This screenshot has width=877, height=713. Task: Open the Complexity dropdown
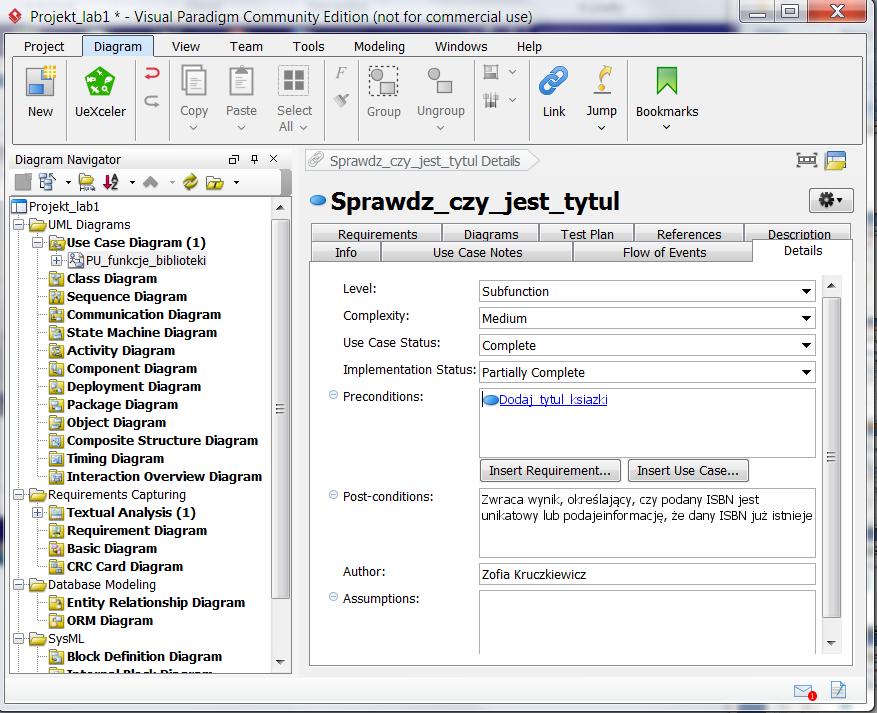tap(806, 318)
